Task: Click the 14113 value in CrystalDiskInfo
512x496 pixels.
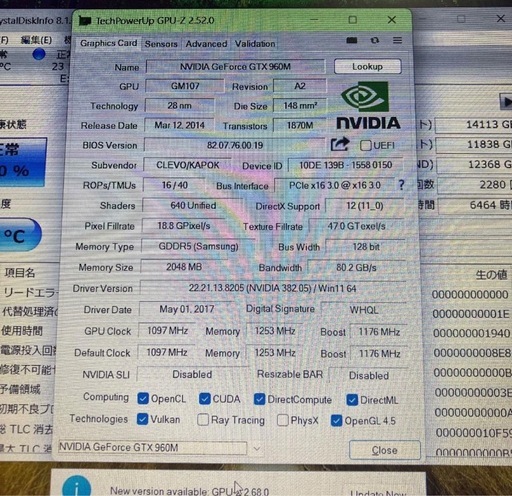Action: 473,125
